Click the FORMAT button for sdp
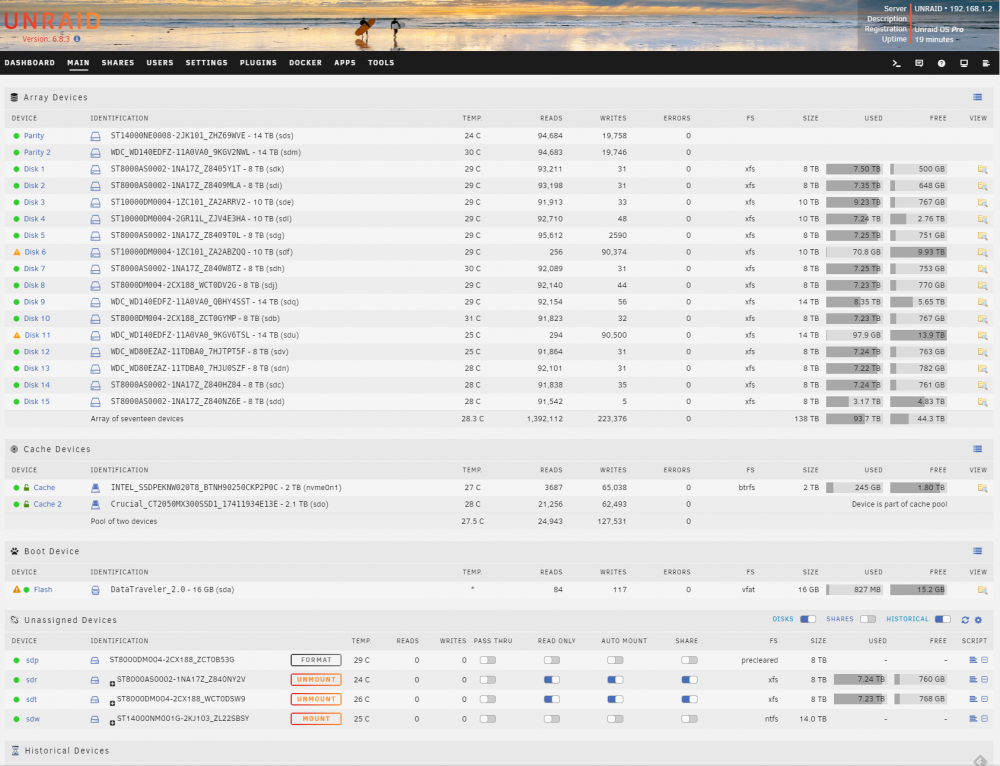The height and width of the screenshot is (766, 1000). coord(316,660)
